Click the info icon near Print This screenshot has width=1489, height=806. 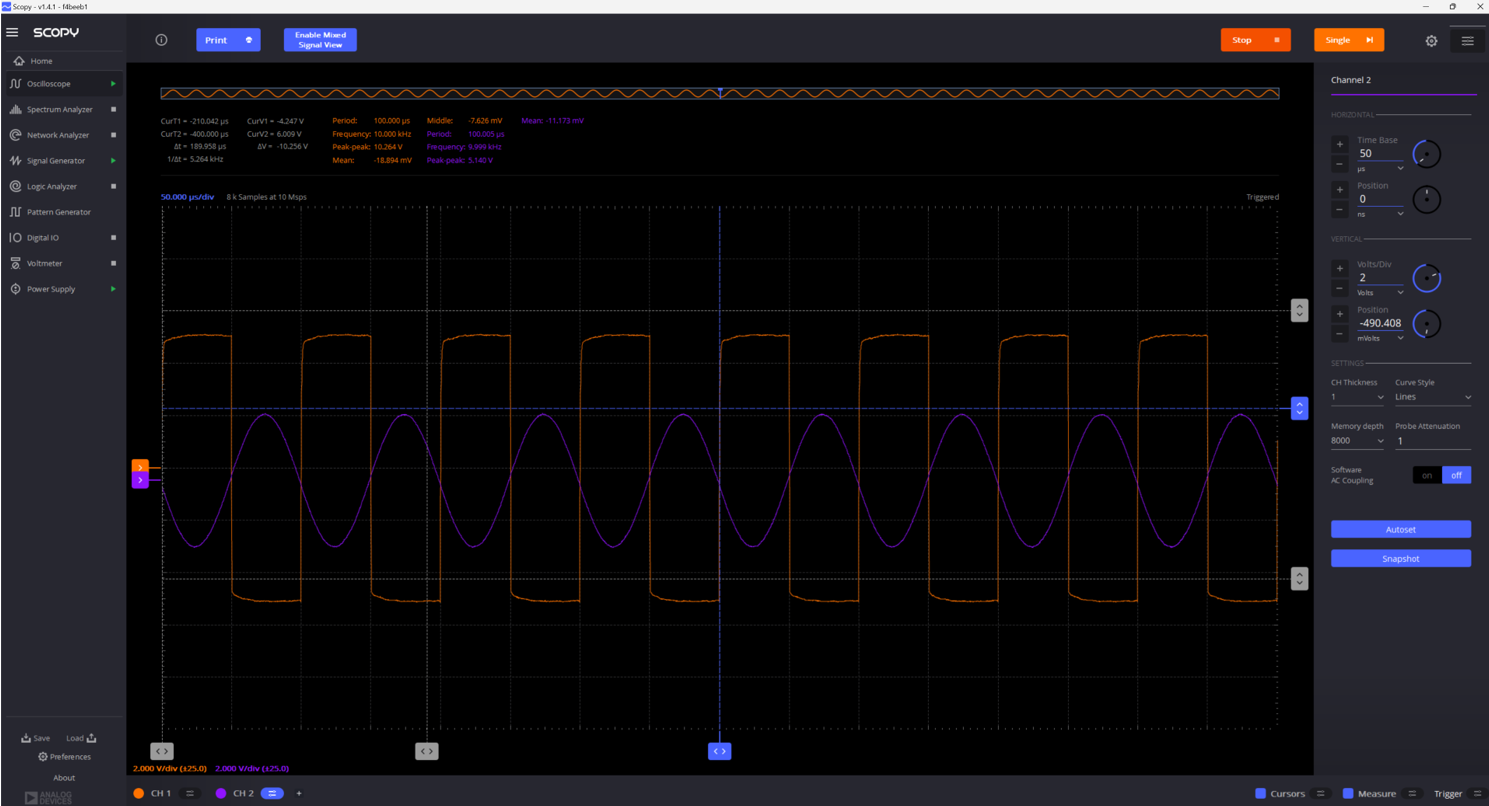(x=161, y=40)
